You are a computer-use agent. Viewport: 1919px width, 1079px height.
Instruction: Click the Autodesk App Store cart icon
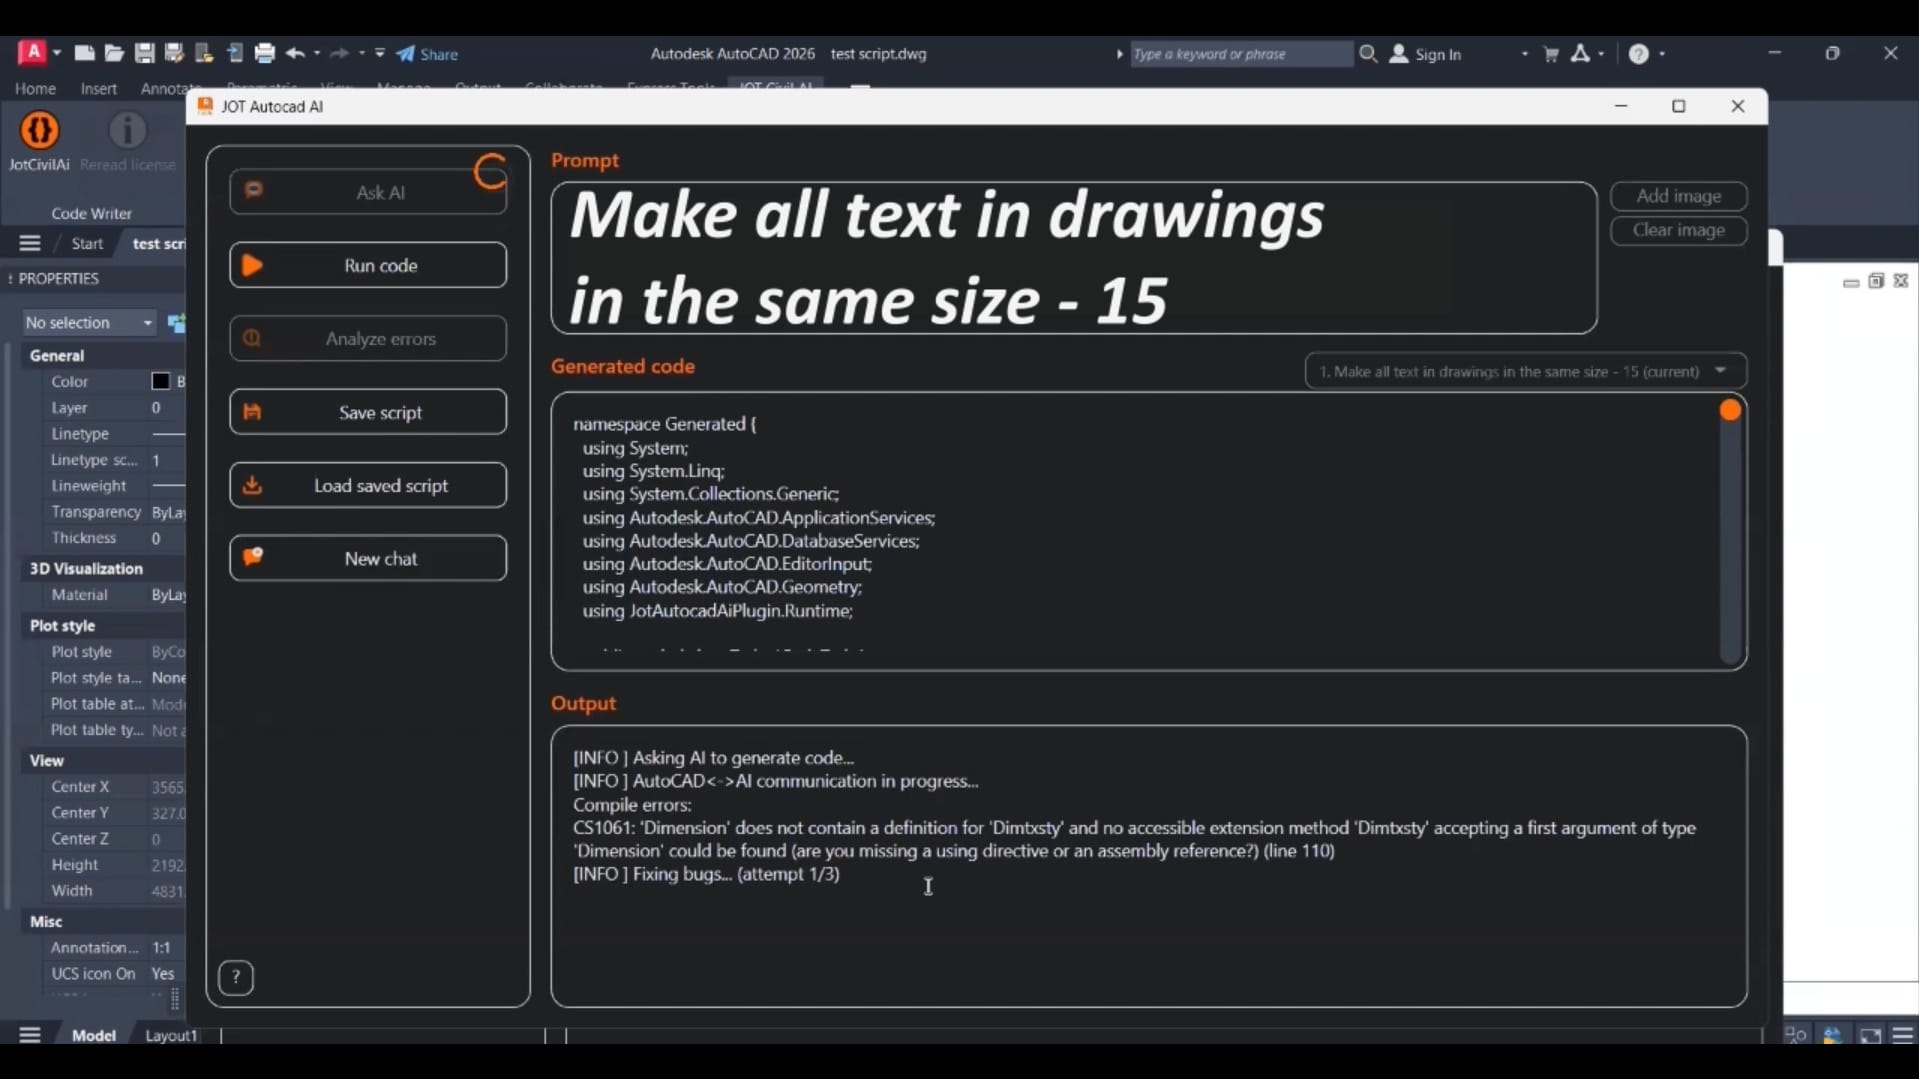[1551, 54]
